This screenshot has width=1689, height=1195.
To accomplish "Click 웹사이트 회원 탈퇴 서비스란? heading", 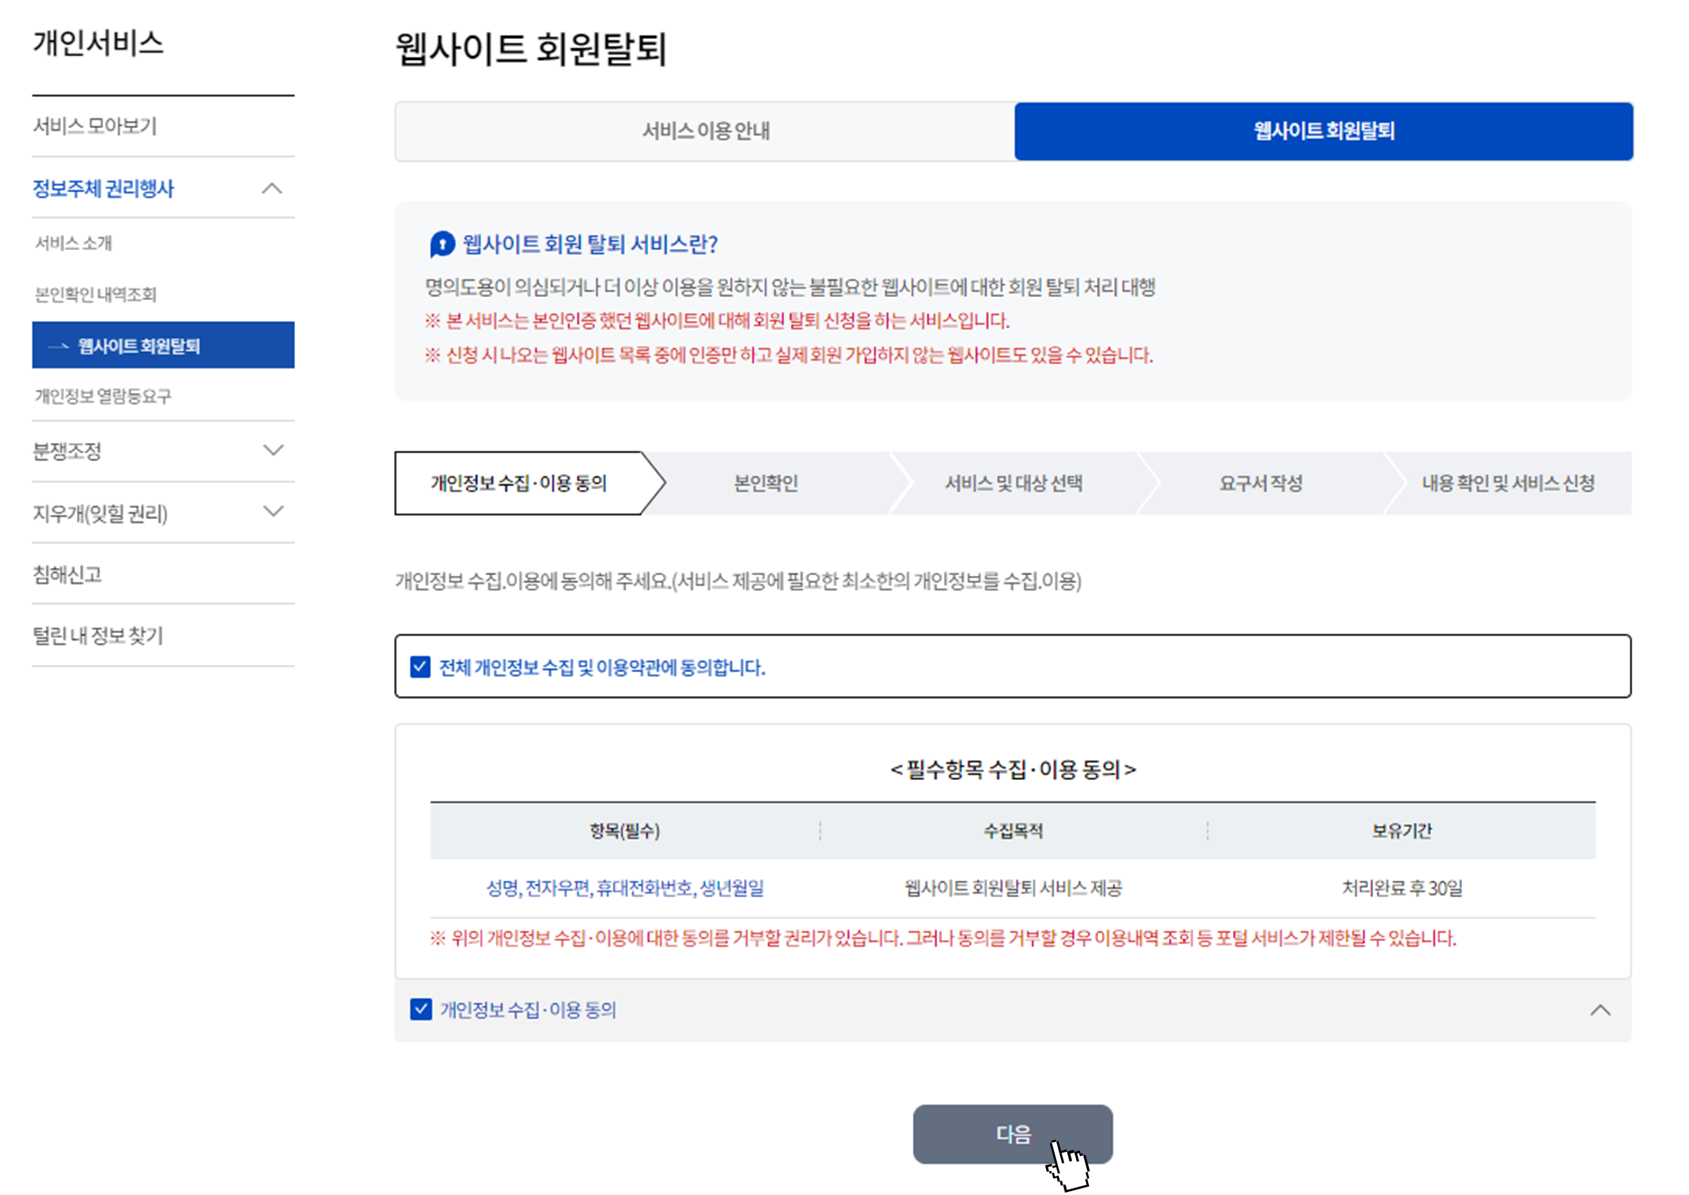I will tap(590, 244).
